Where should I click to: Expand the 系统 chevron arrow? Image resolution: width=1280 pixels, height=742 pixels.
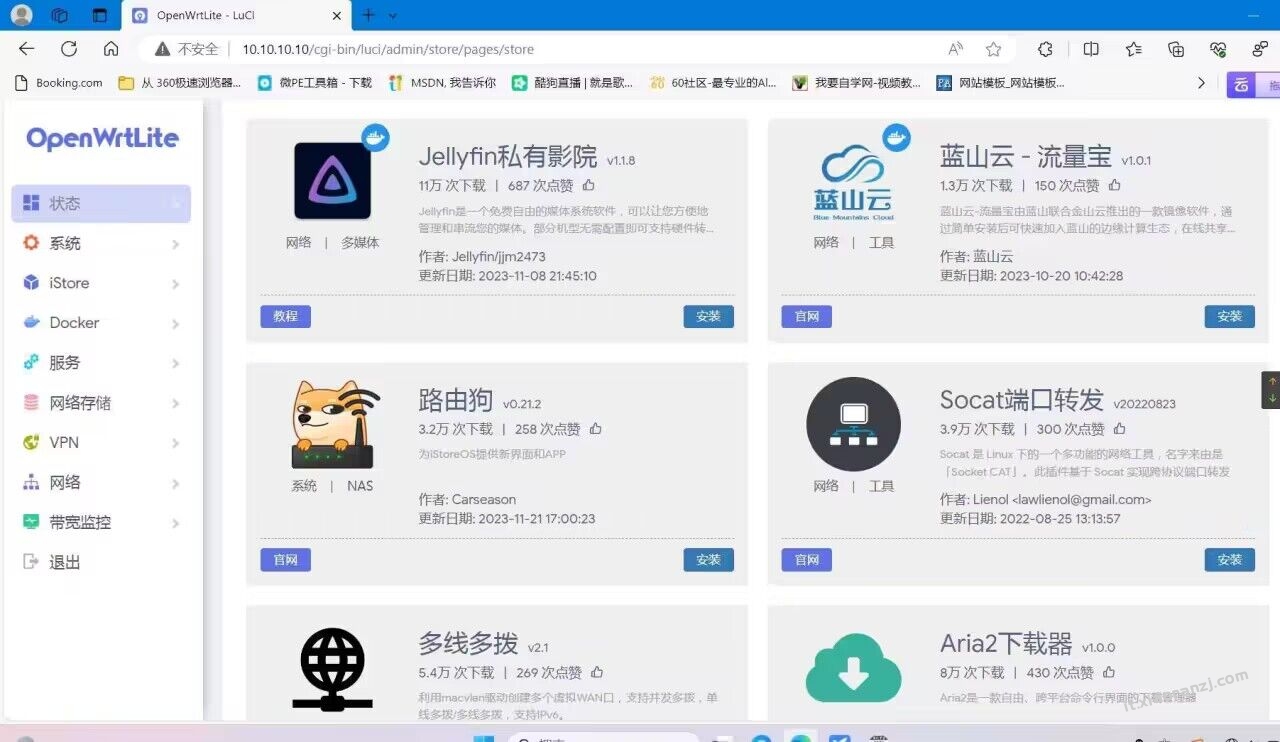[175, 244]
